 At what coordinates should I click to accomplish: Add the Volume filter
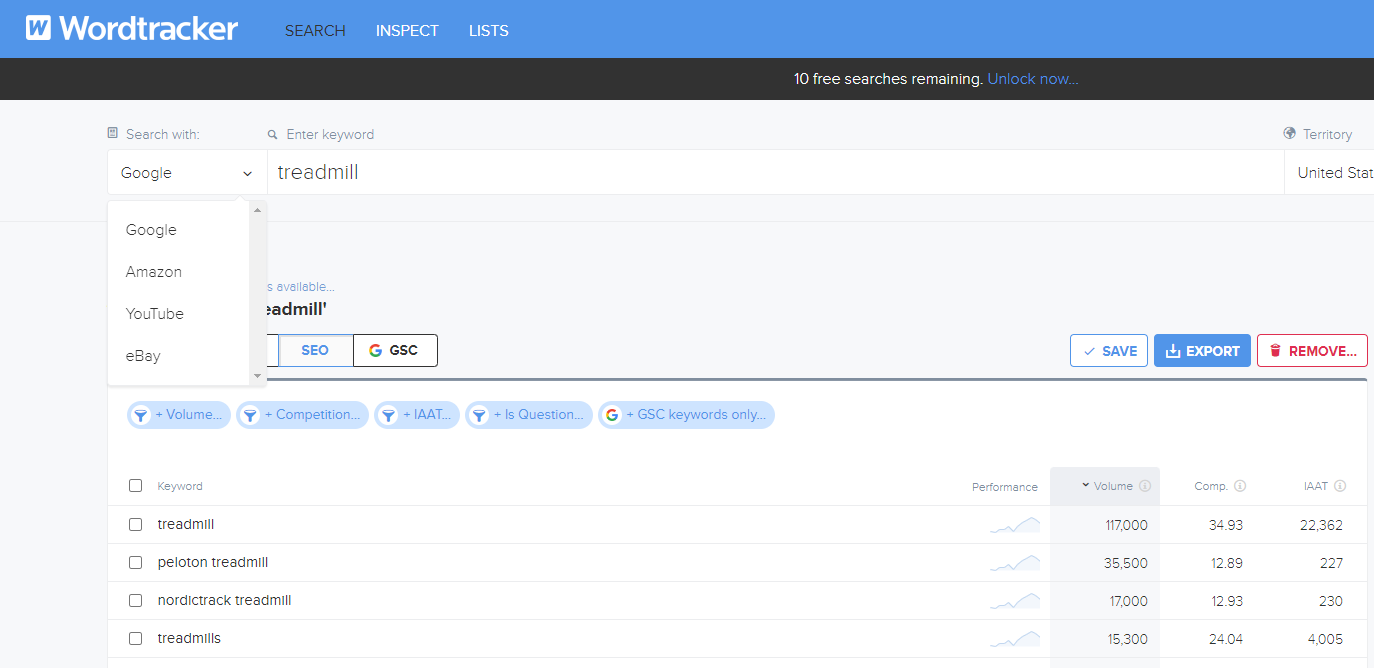[x=179, y=415]
